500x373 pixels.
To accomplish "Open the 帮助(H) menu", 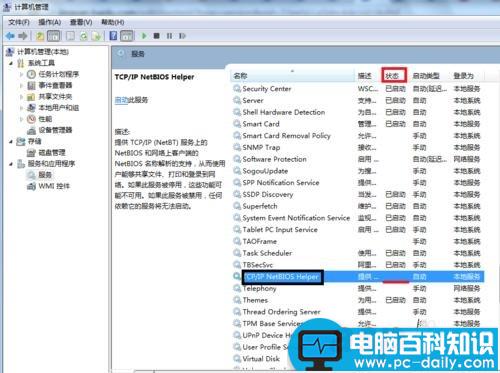I will pyautogui.click(x=113, y=22).
